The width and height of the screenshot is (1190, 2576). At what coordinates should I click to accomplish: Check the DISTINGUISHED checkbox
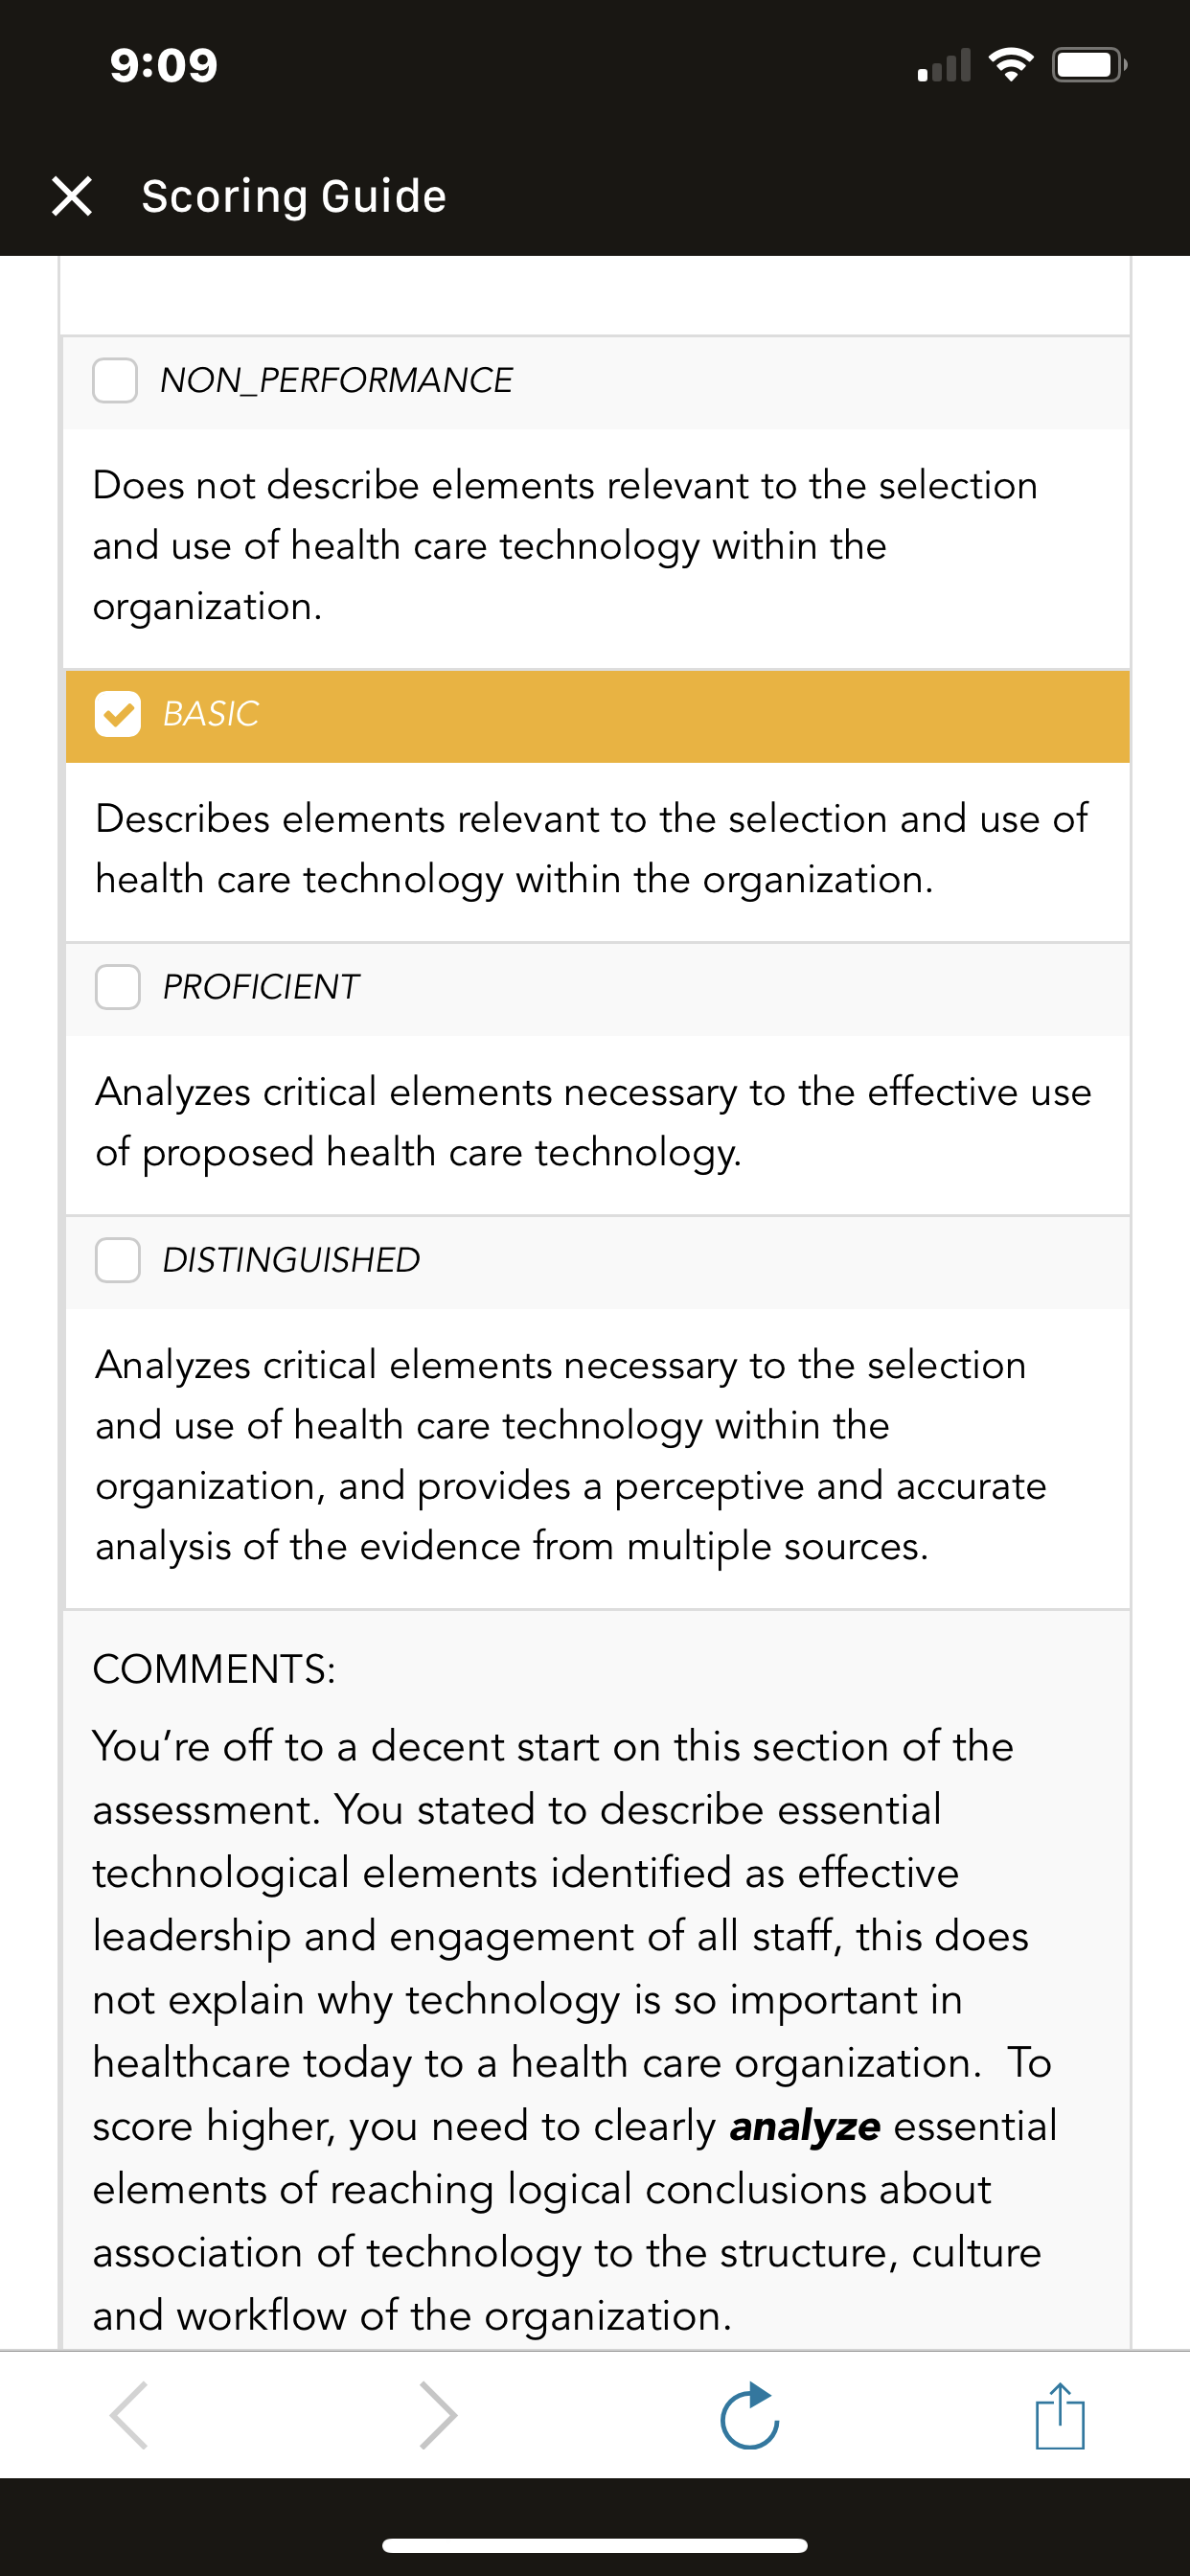click(117, 1260)
